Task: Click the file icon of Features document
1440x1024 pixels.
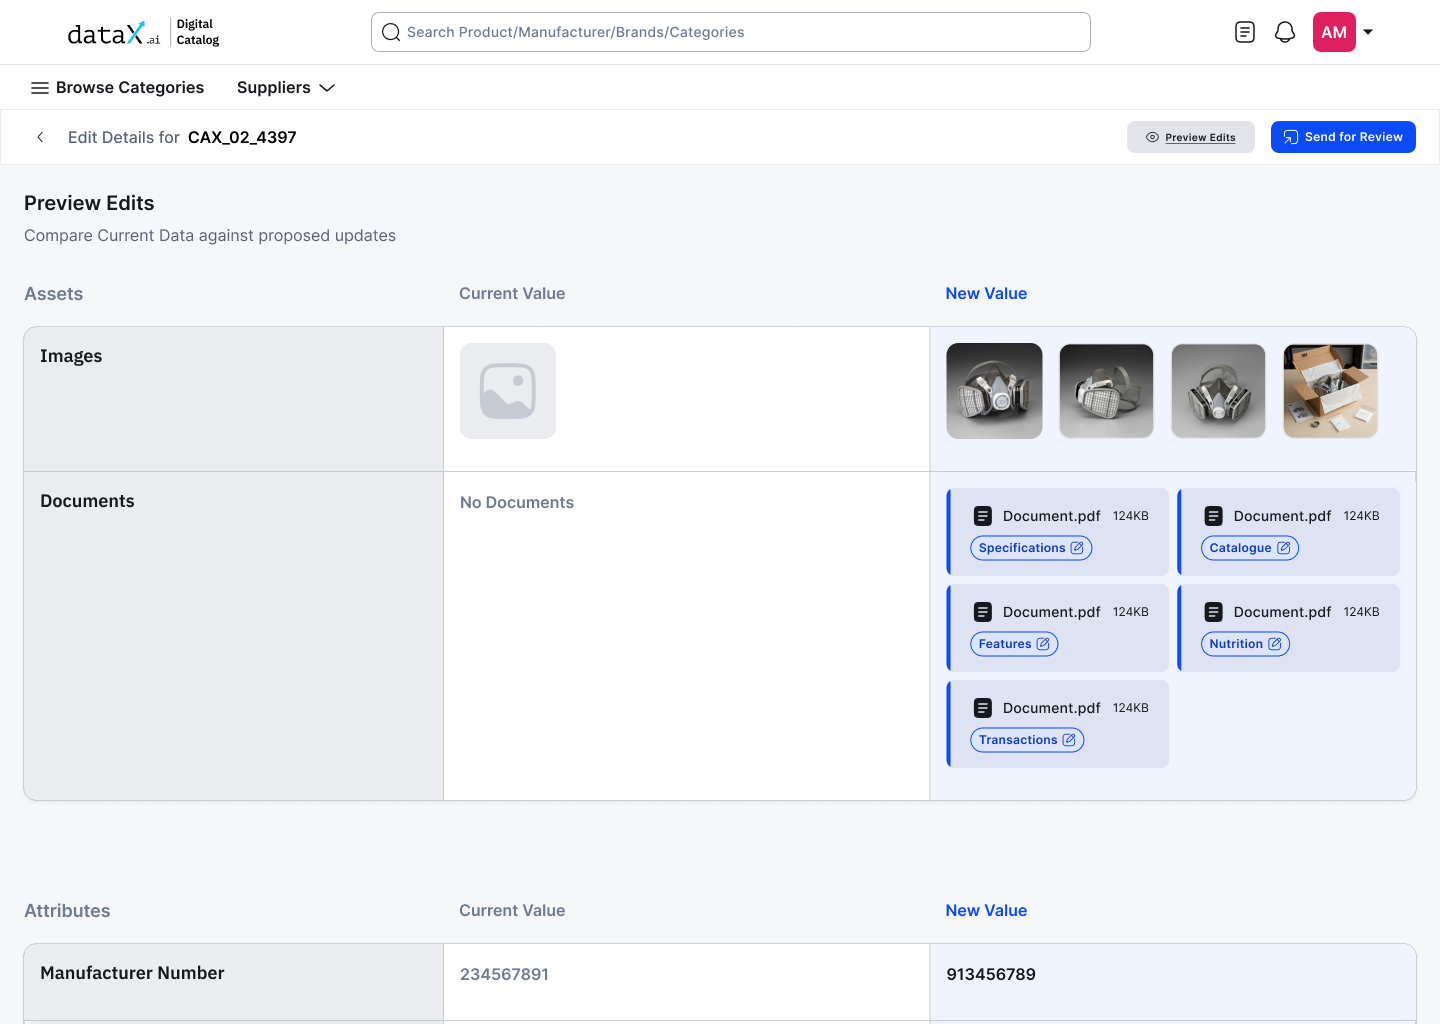Action: tap(983, 612)
